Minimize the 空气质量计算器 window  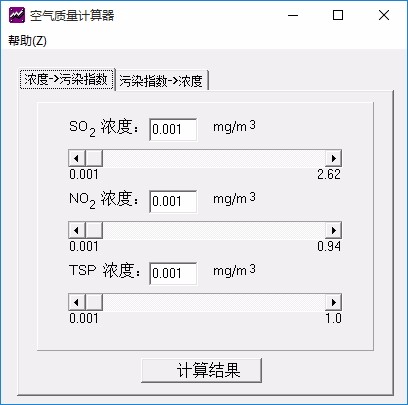point(293,15)
